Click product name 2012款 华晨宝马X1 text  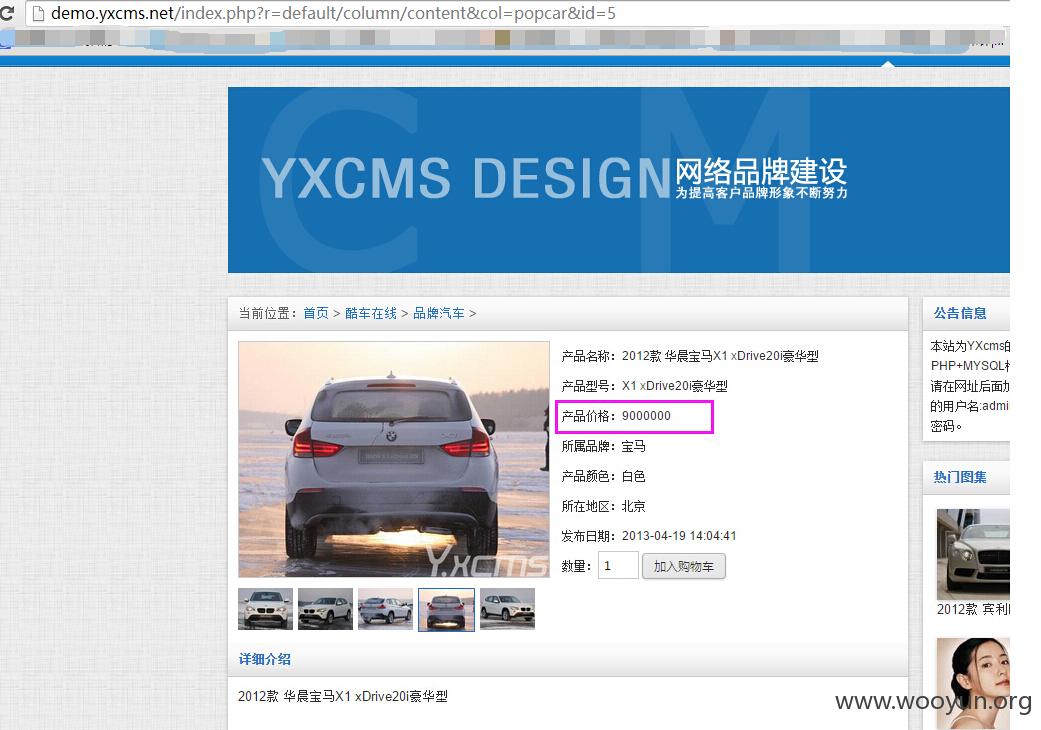pos(720,356)
